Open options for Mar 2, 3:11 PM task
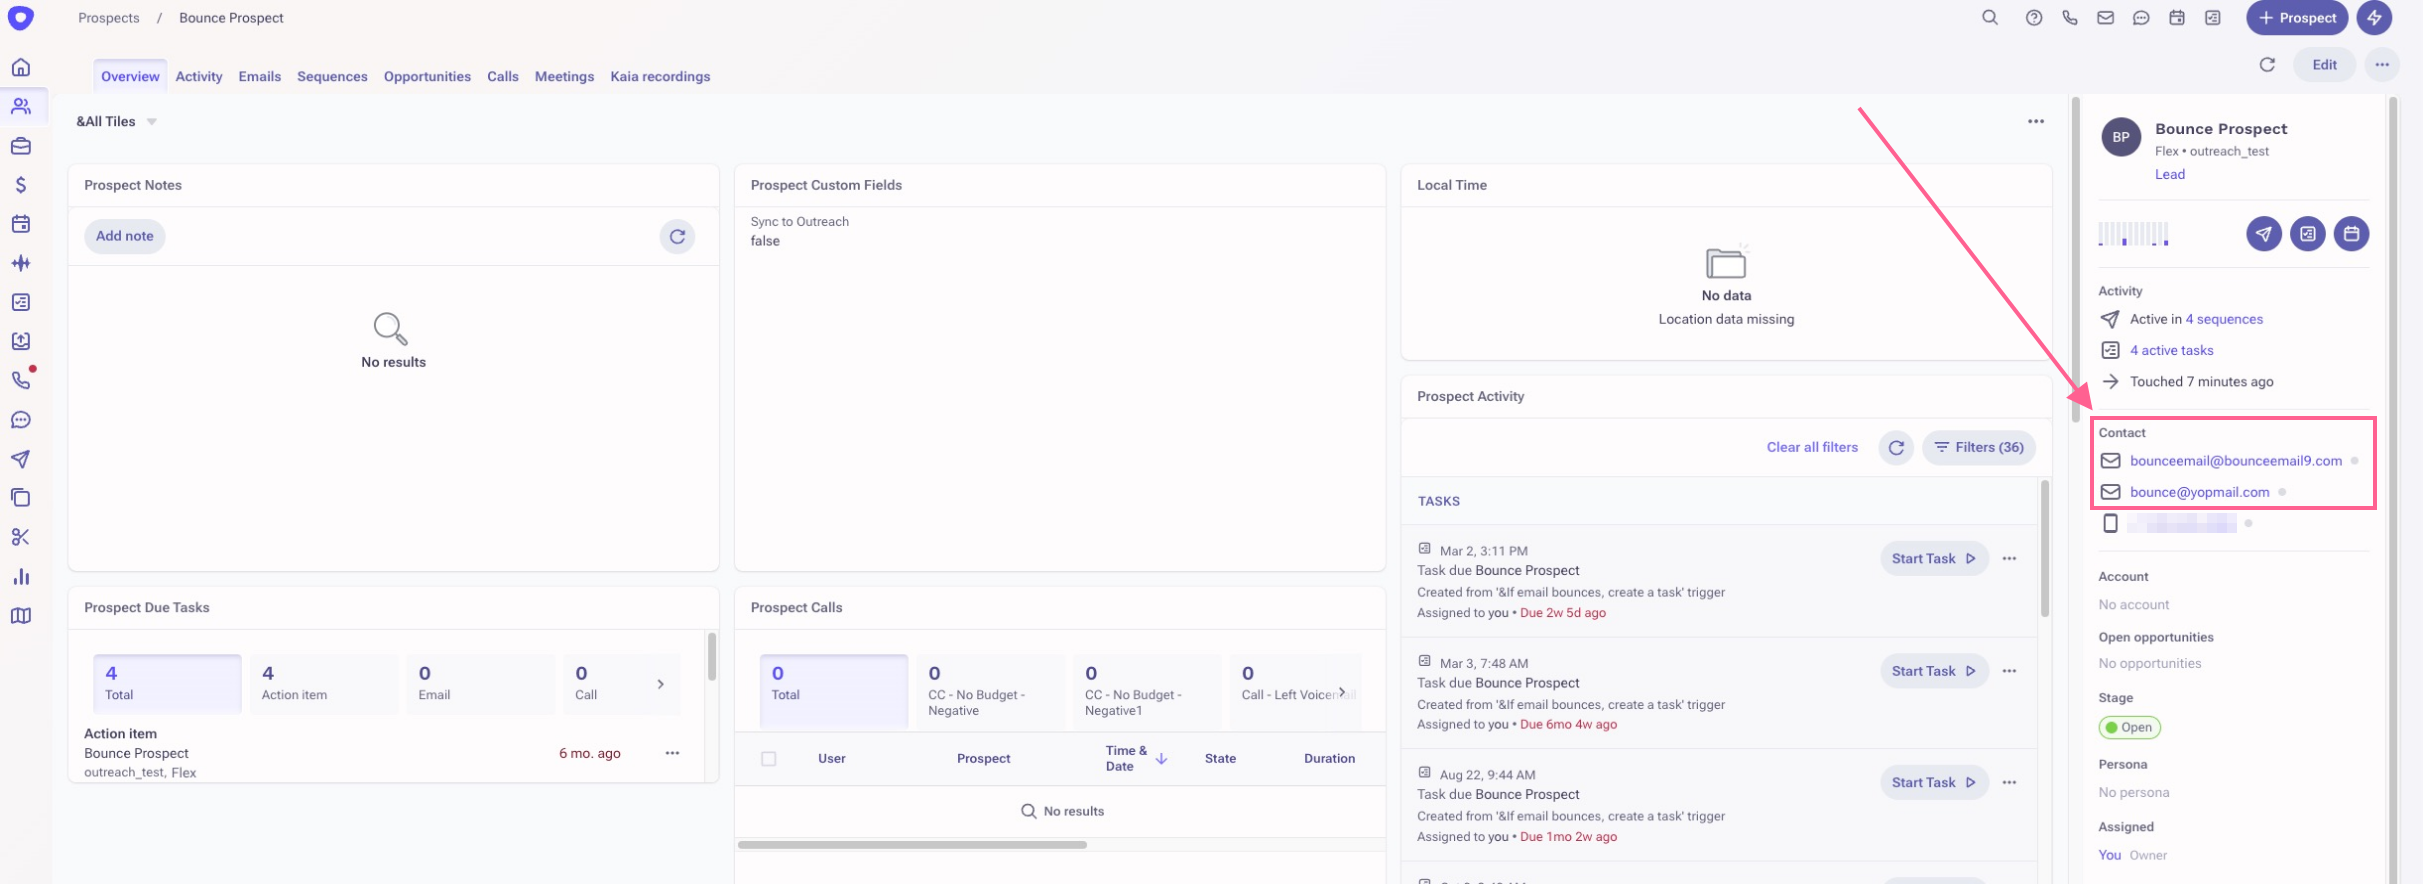2423x884 pixels. [2009, 559]
